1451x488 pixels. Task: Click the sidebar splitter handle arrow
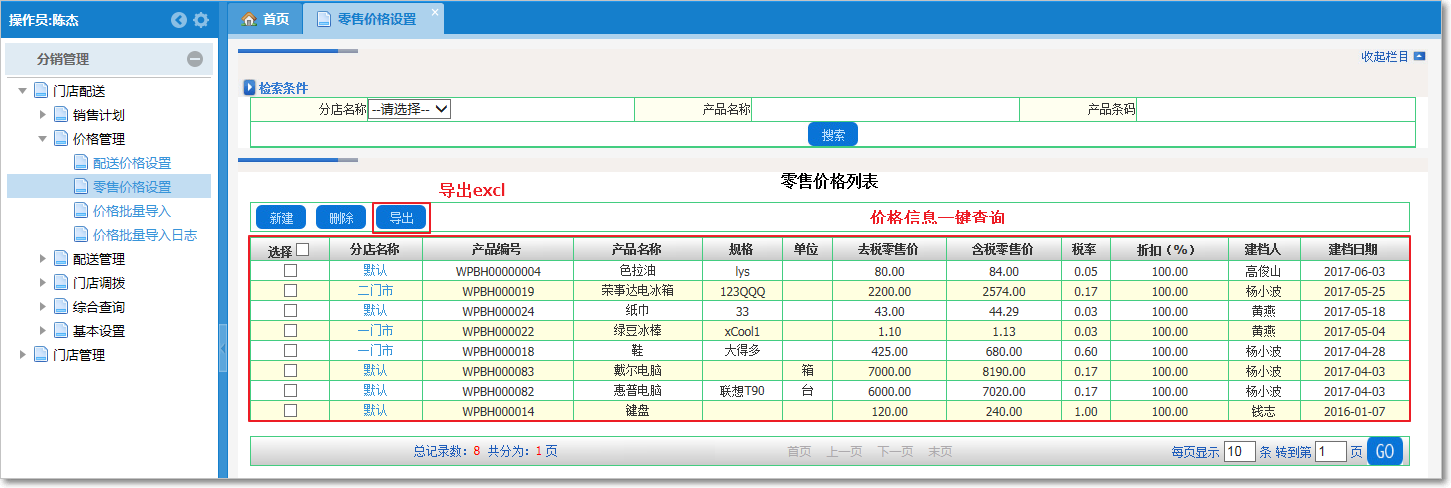click(x=222, y=349)
